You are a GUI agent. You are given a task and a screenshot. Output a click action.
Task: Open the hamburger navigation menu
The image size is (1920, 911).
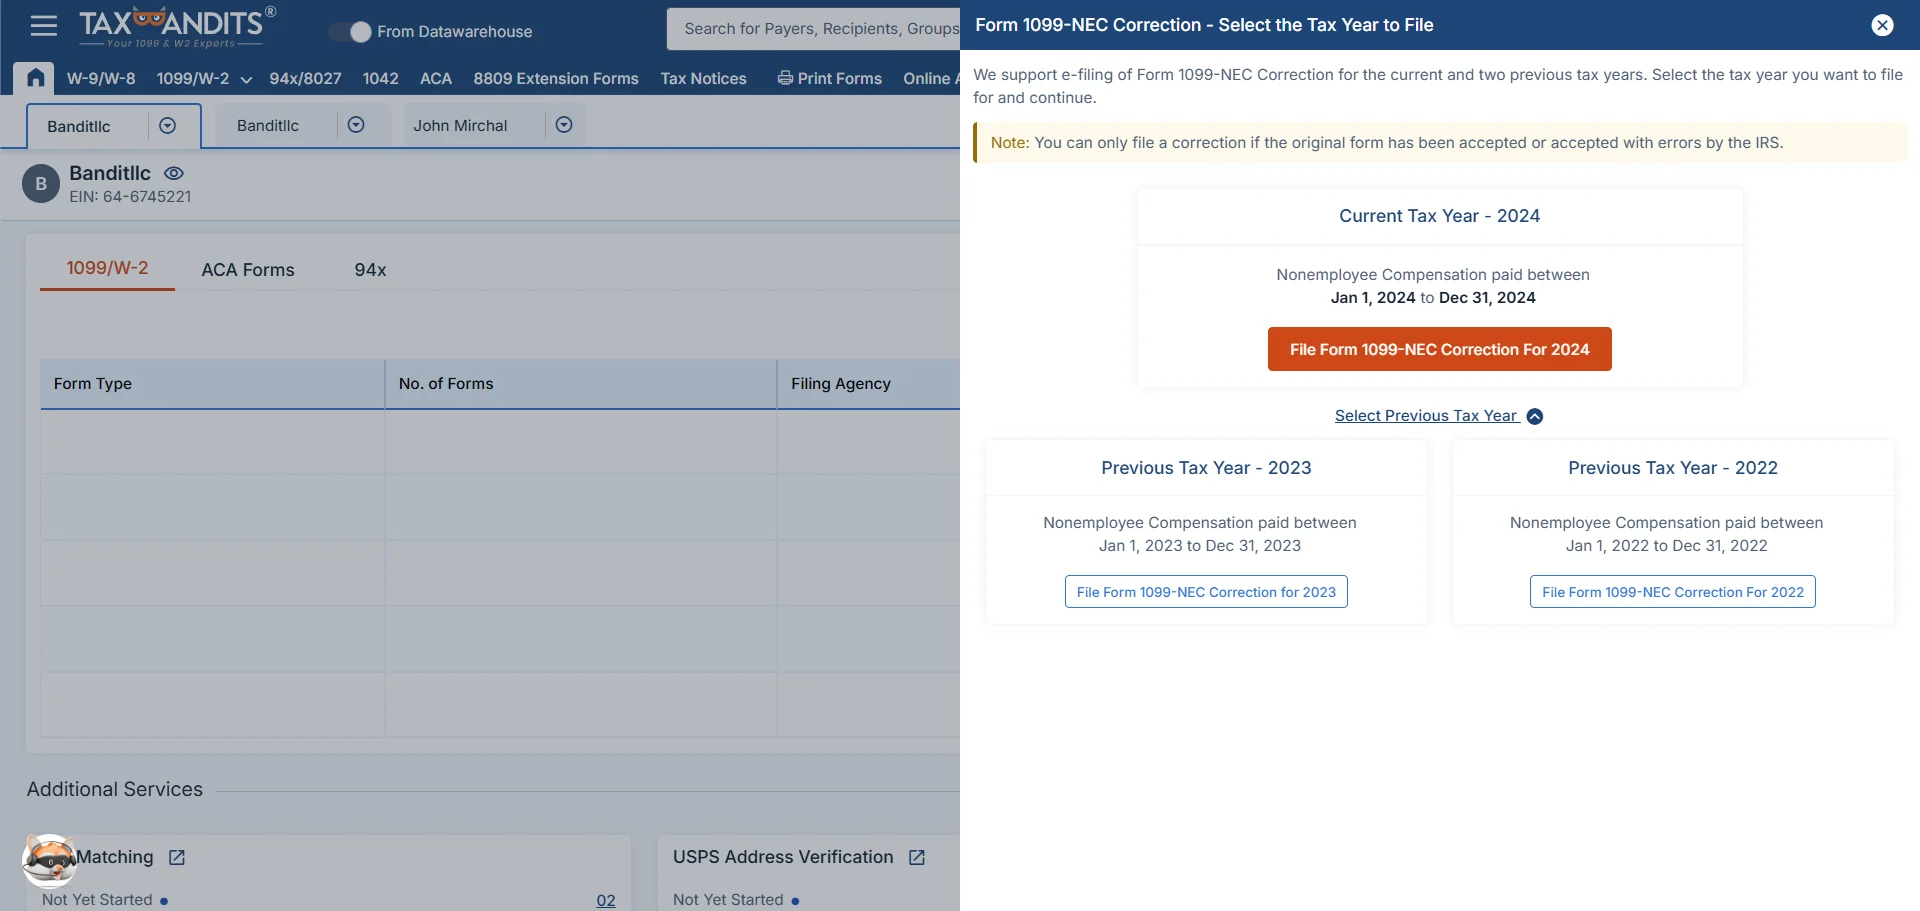(x=44, y=26)
